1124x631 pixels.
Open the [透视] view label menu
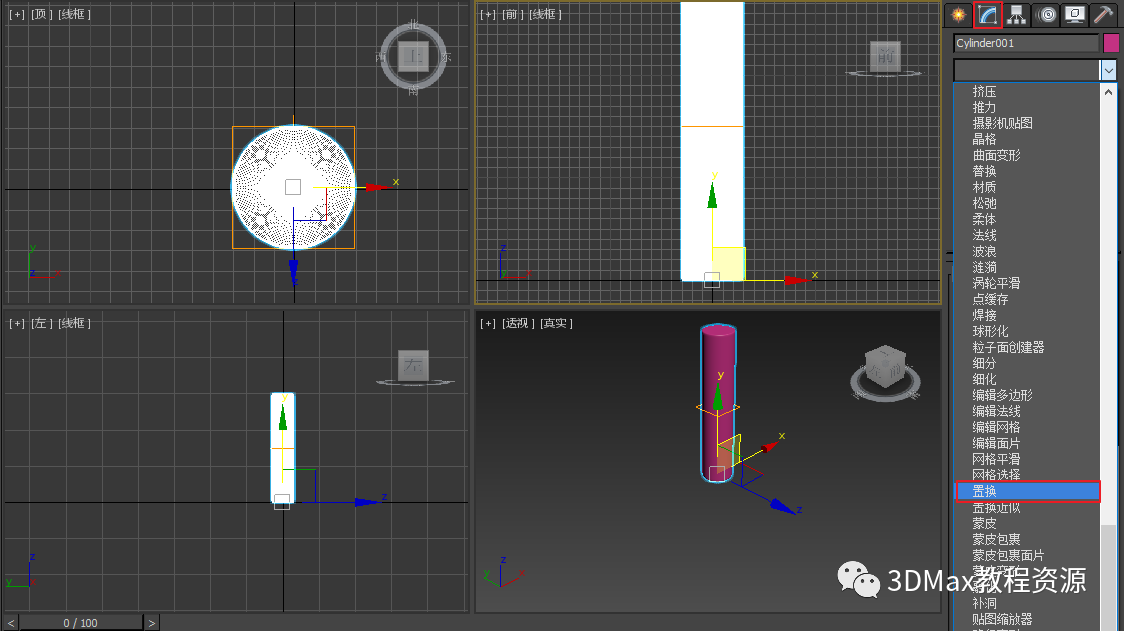tap(518, 323)
